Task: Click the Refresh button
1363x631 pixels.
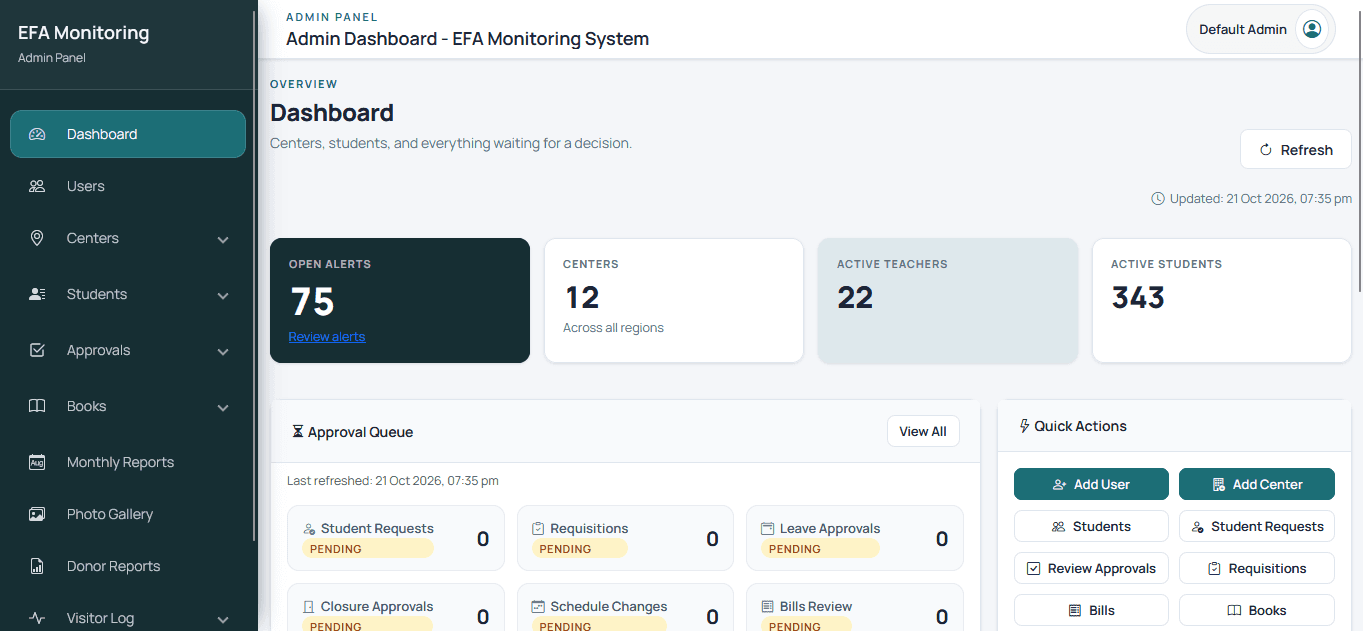Action: point(1295,150)
